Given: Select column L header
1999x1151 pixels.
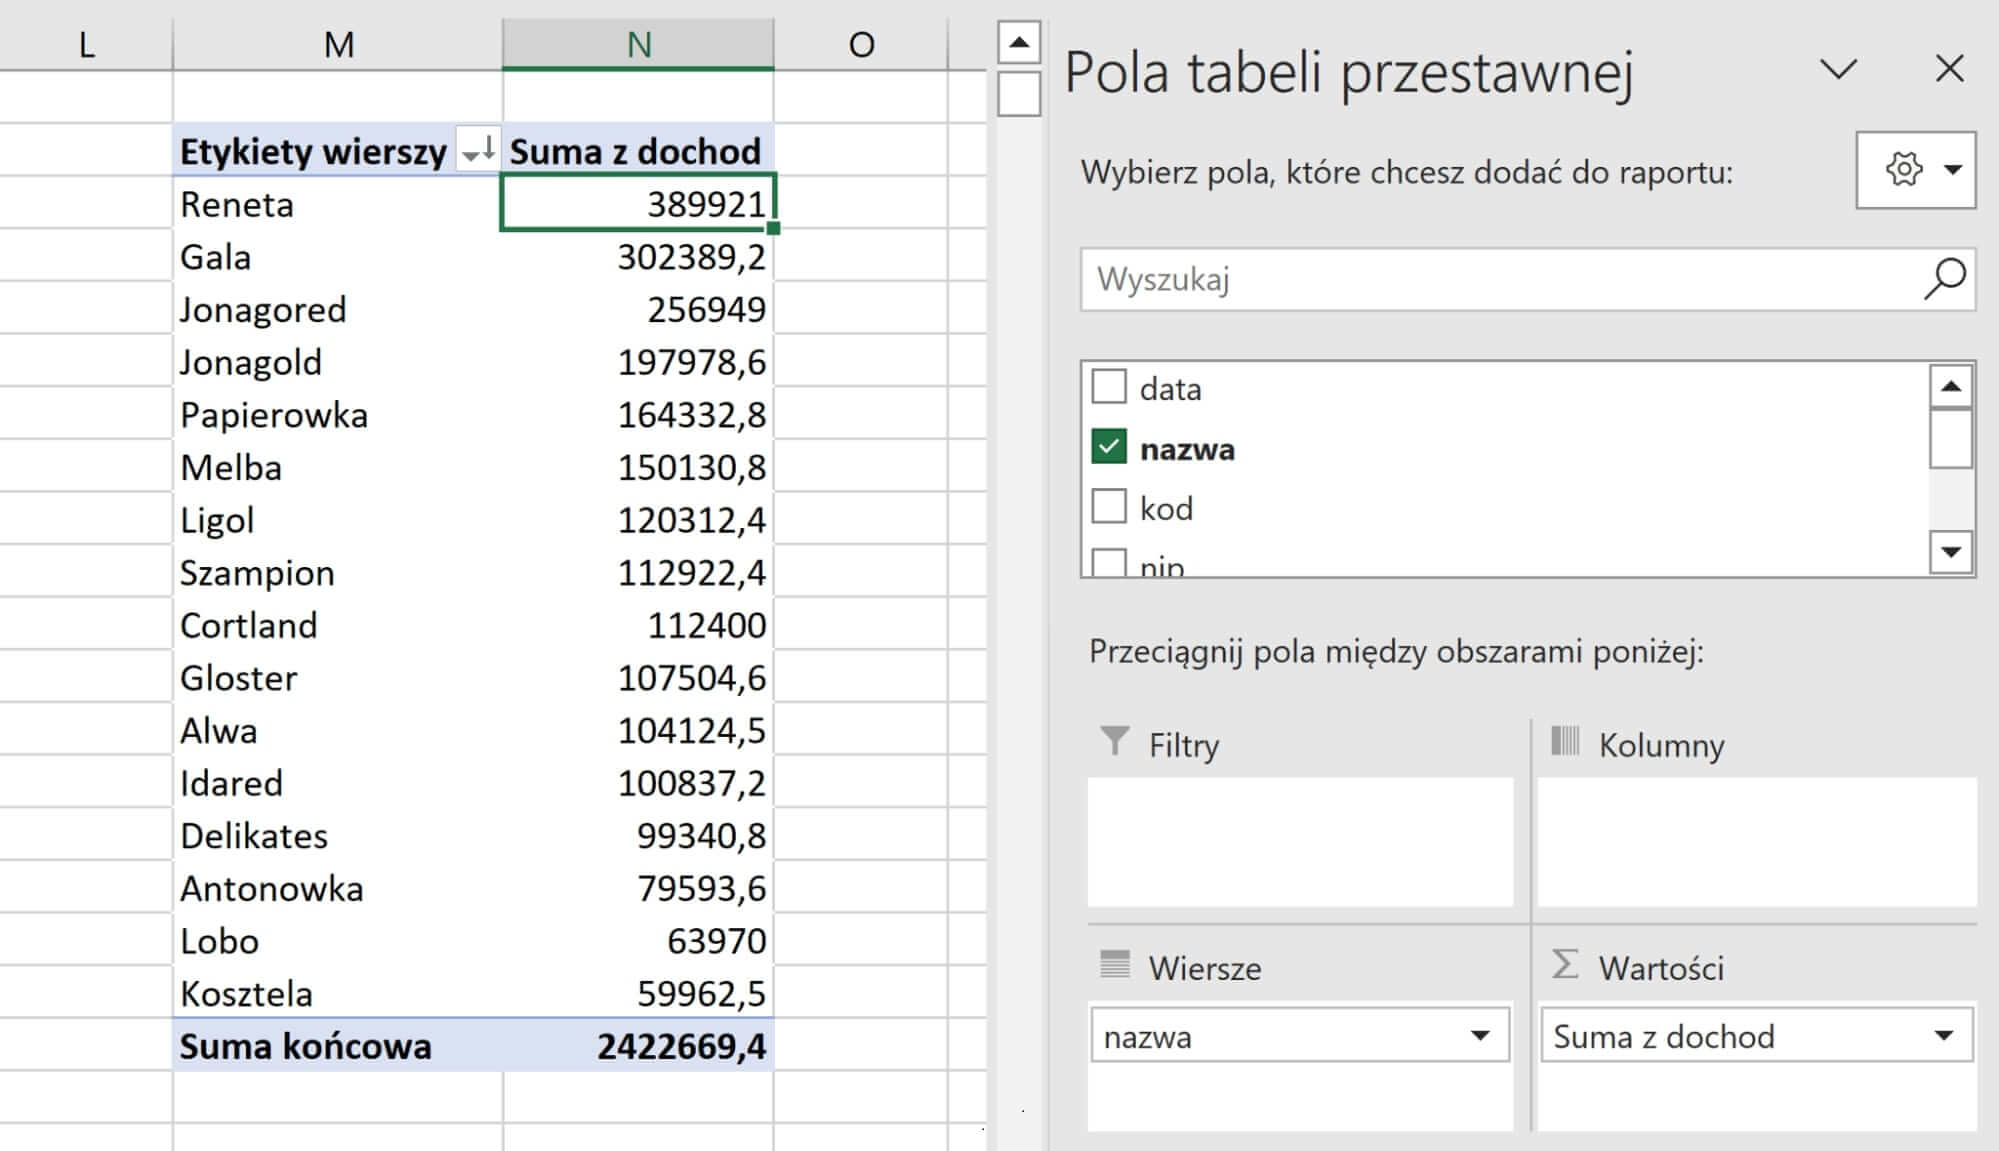Looking at the screenshot, I should [87, 45].
